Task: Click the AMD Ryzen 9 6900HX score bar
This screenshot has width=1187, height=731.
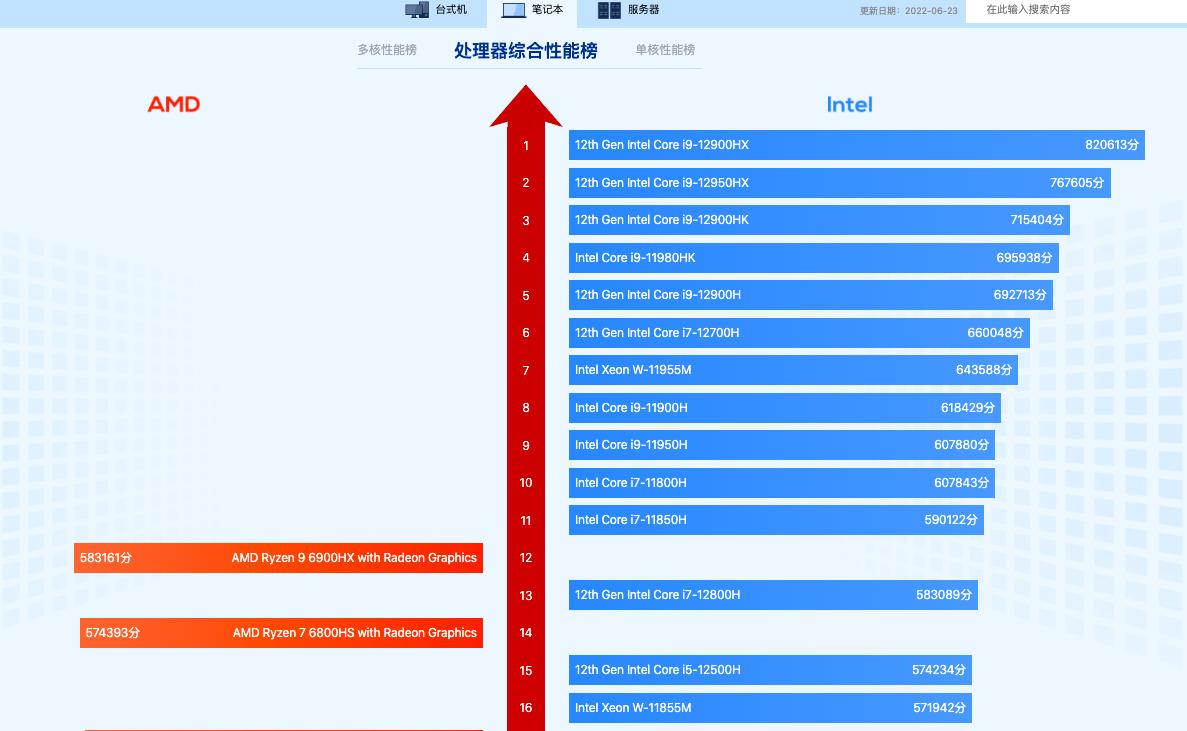Action: tap(278, 558)
